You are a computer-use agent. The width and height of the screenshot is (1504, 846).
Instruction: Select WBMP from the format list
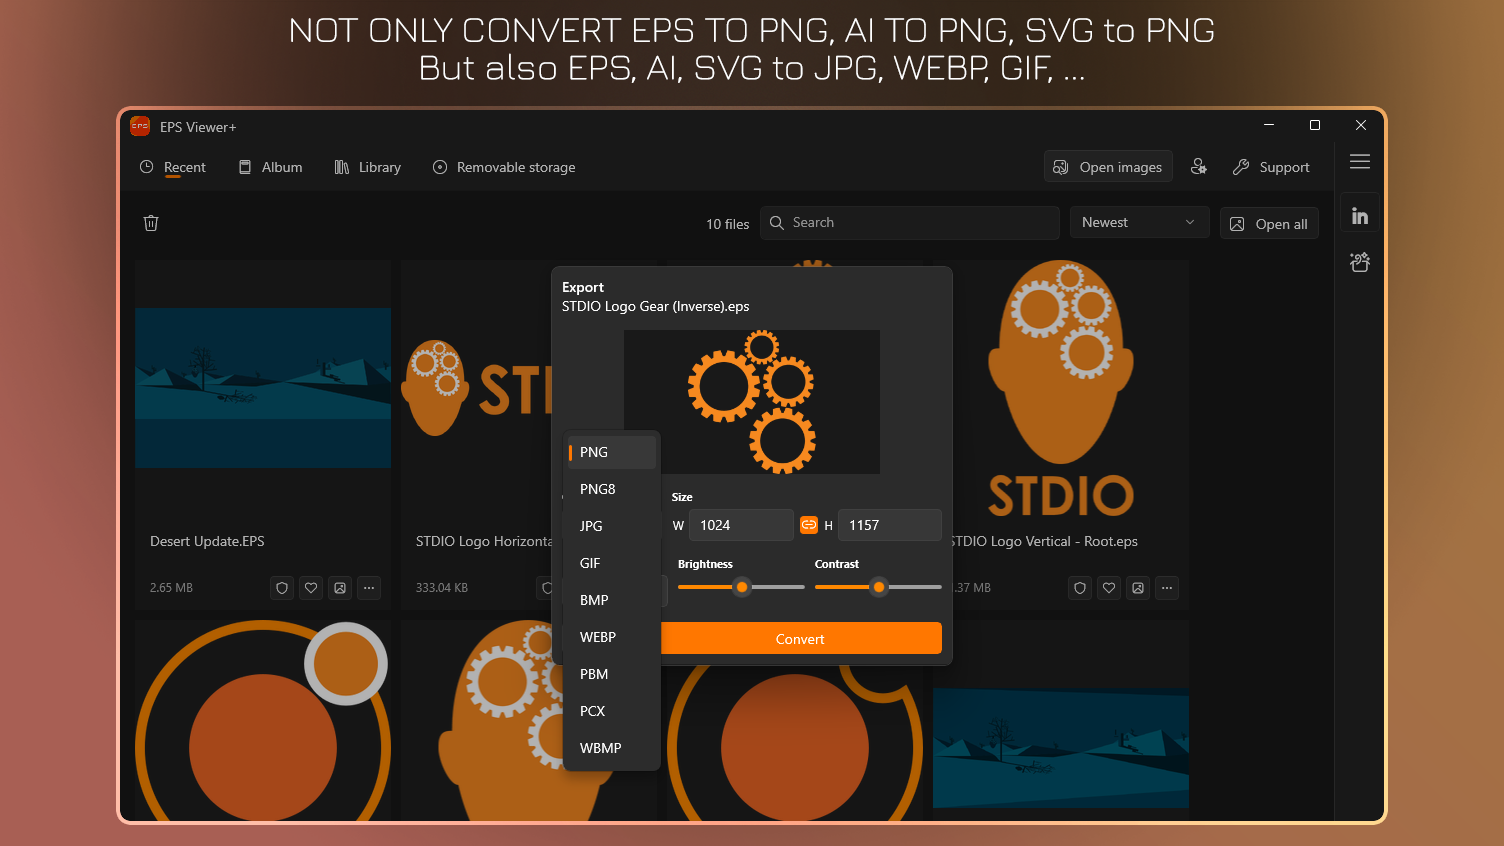pyautogui.click(x=612, y=748)
